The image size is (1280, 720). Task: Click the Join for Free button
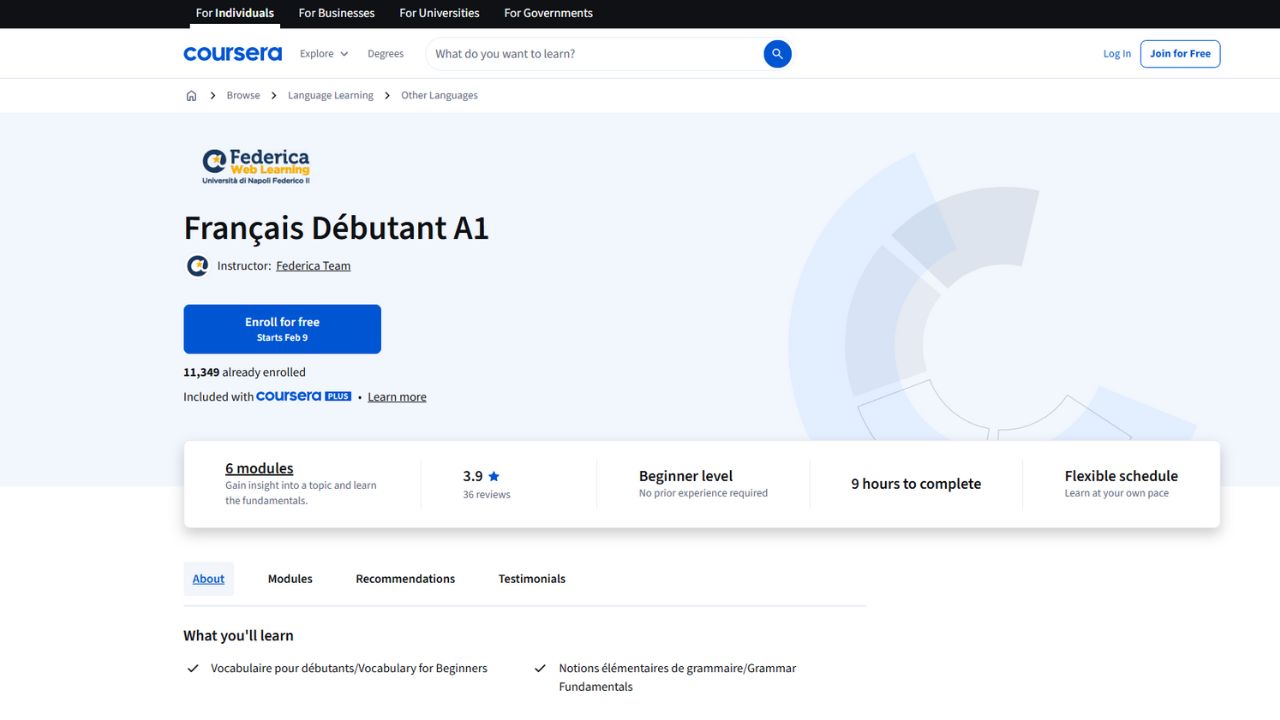pos(1180,53)
